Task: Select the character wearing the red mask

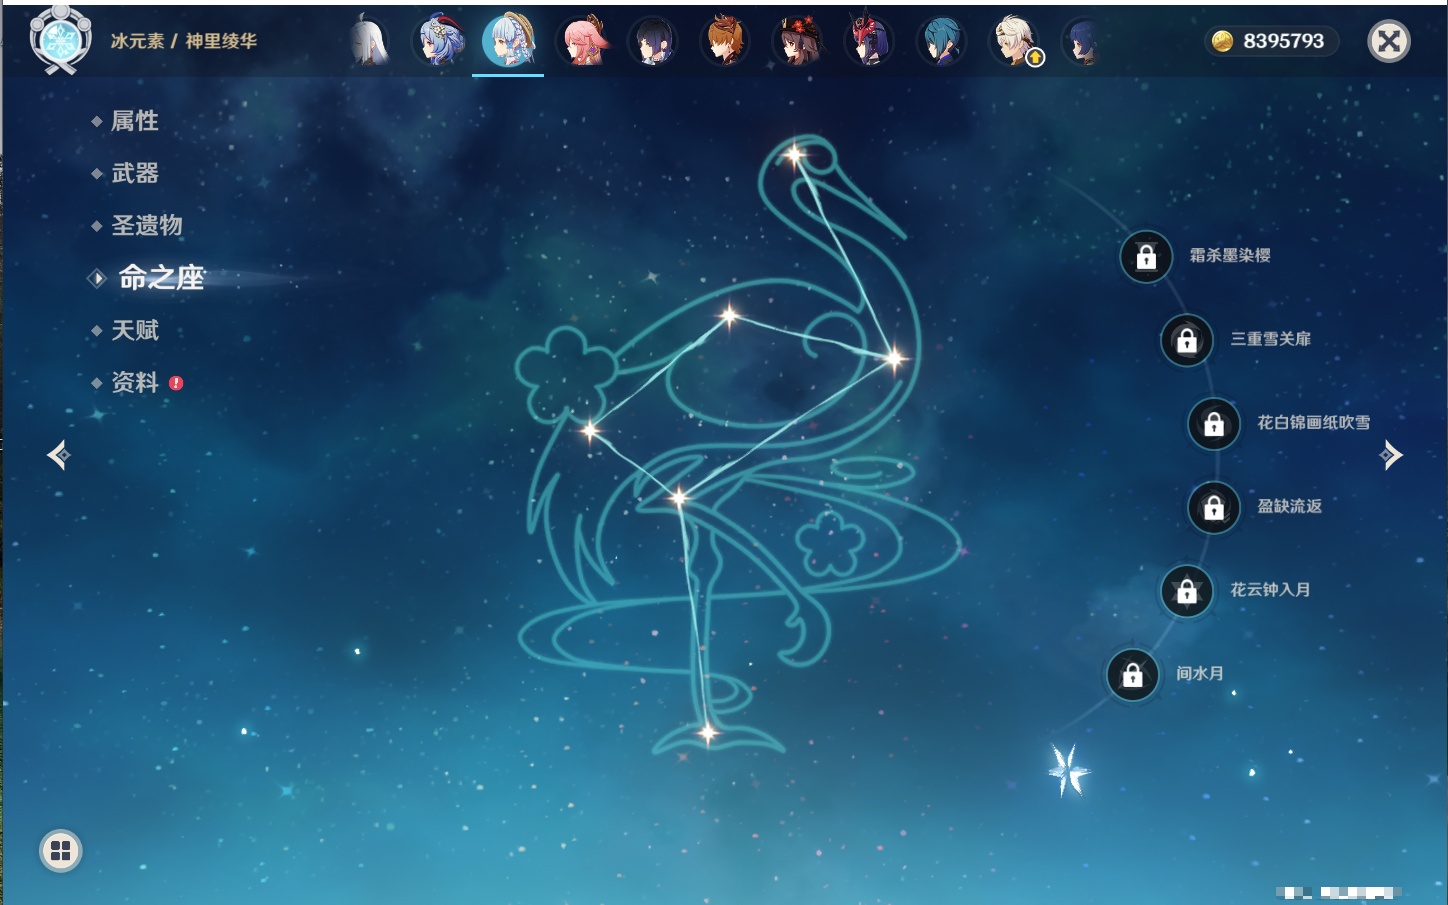Action: coord(868,42)
